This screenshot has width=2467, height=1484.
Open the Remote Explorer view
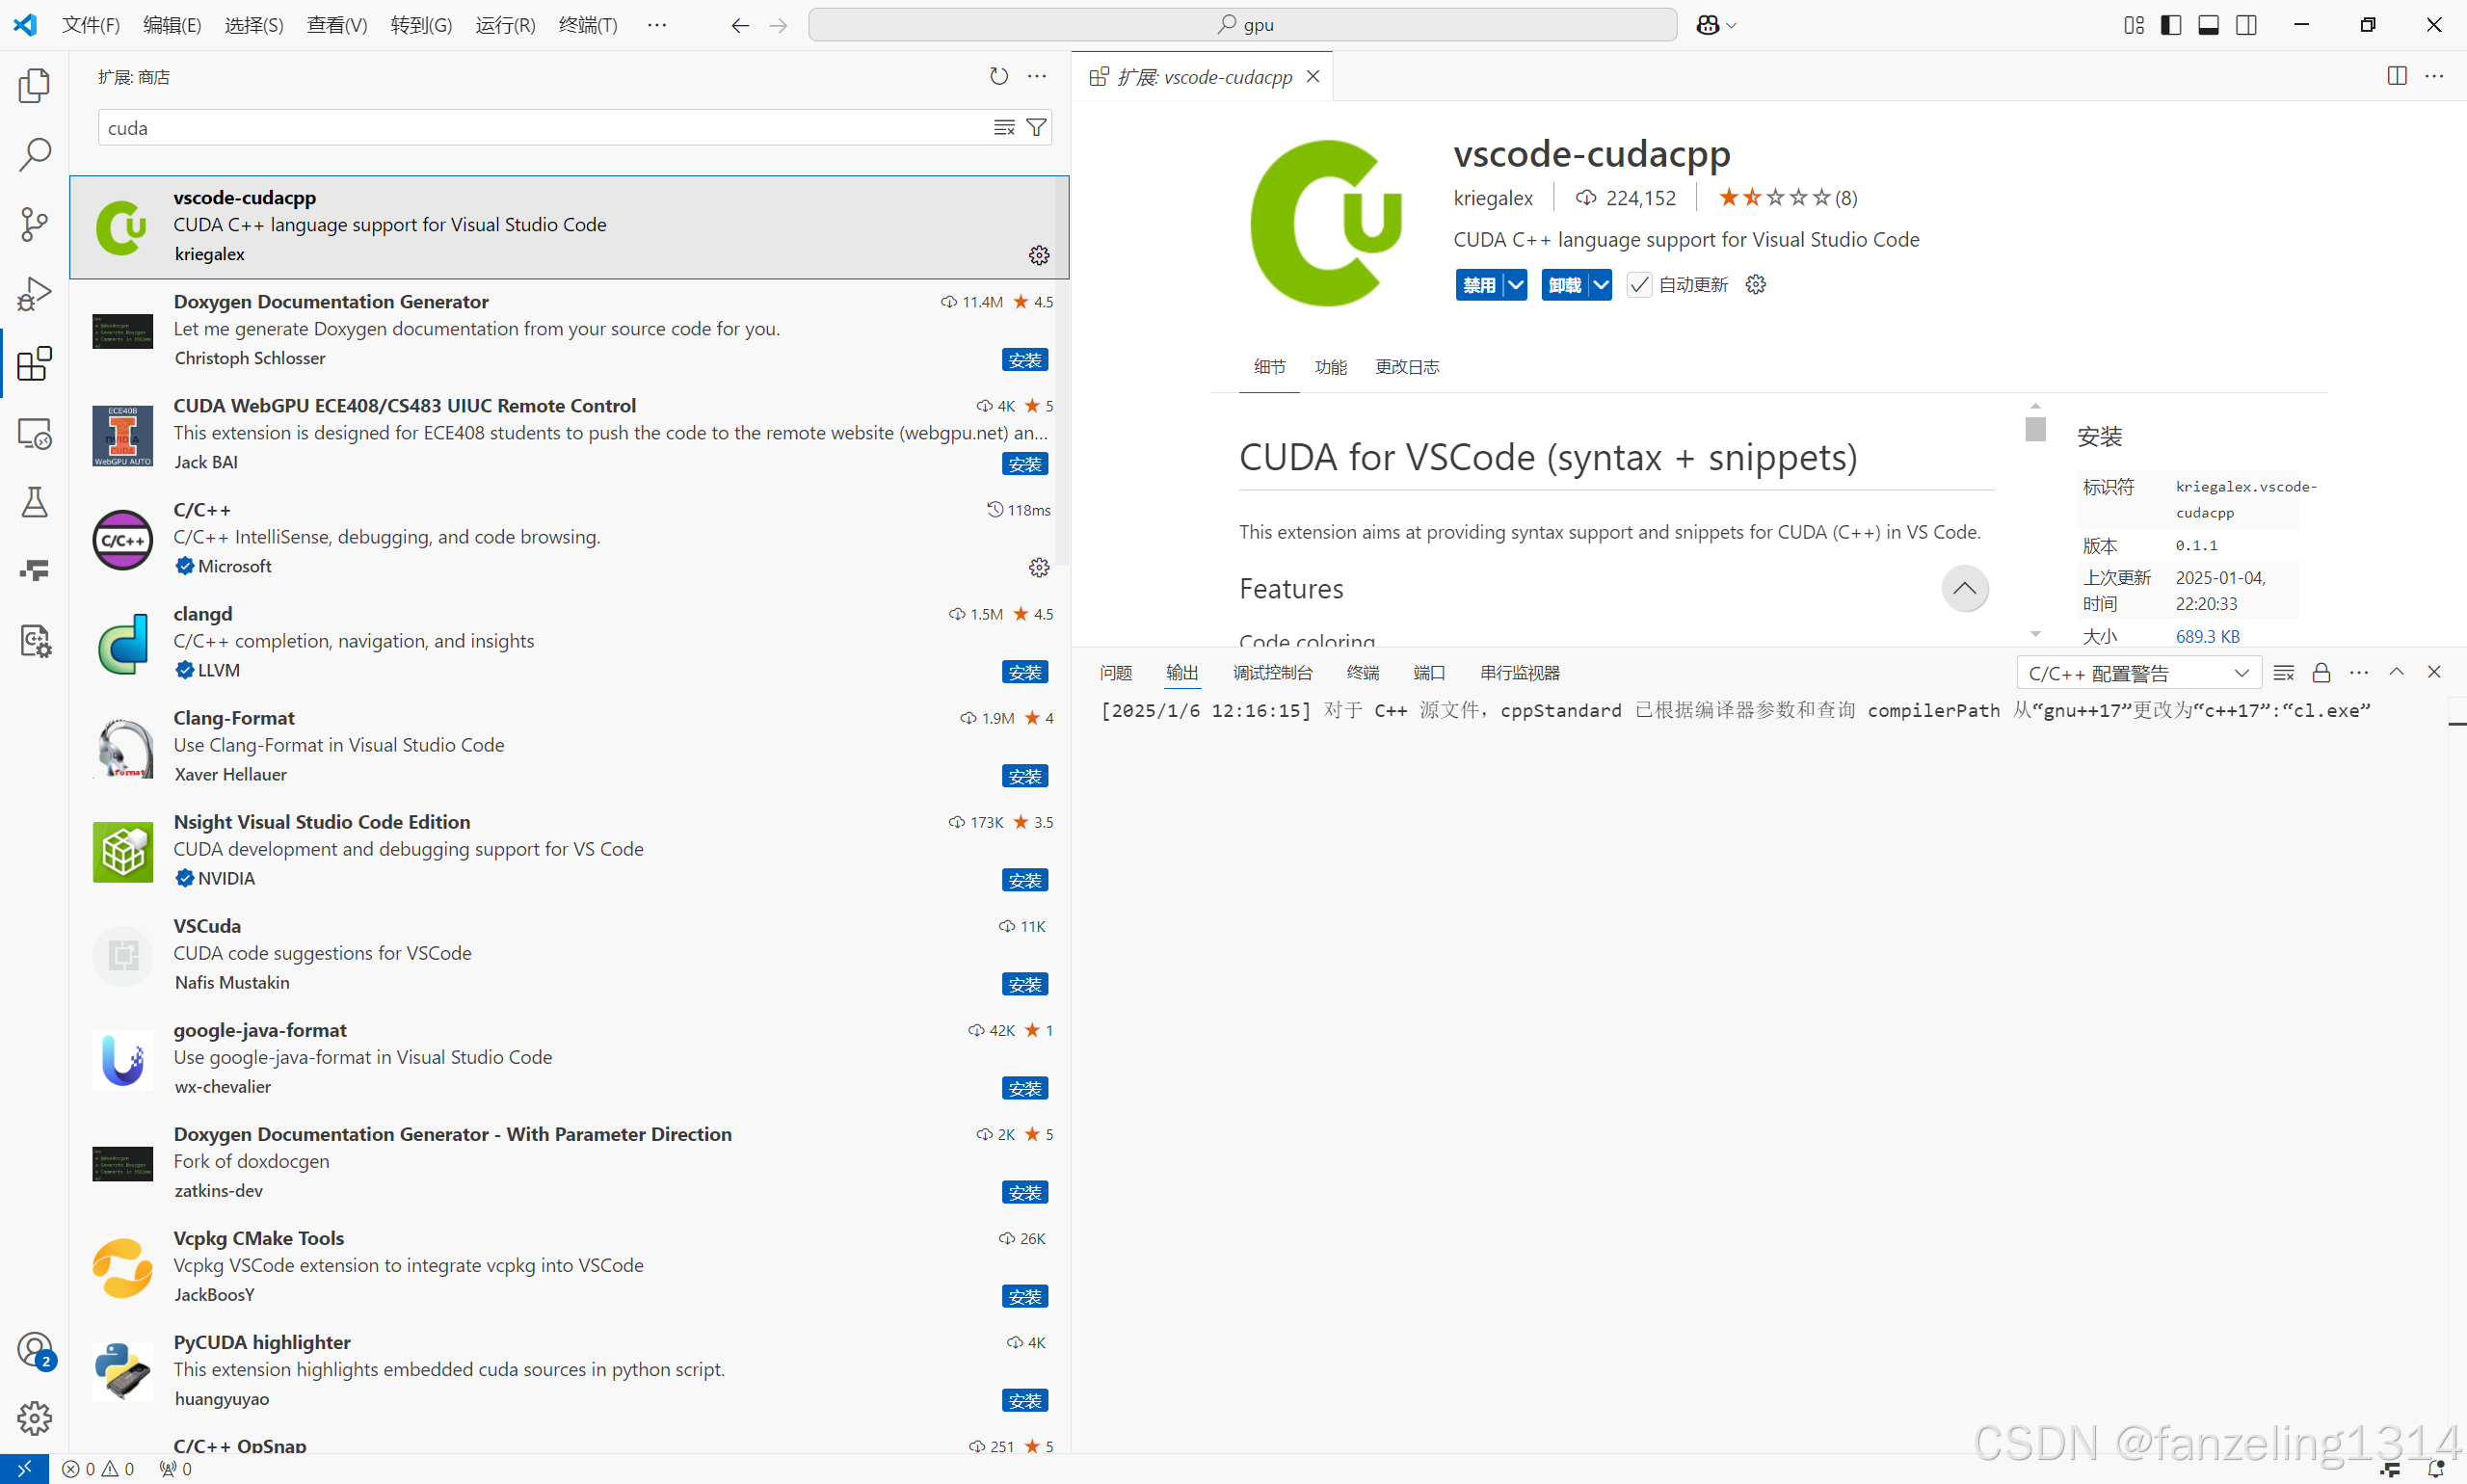tap(35, 433)
